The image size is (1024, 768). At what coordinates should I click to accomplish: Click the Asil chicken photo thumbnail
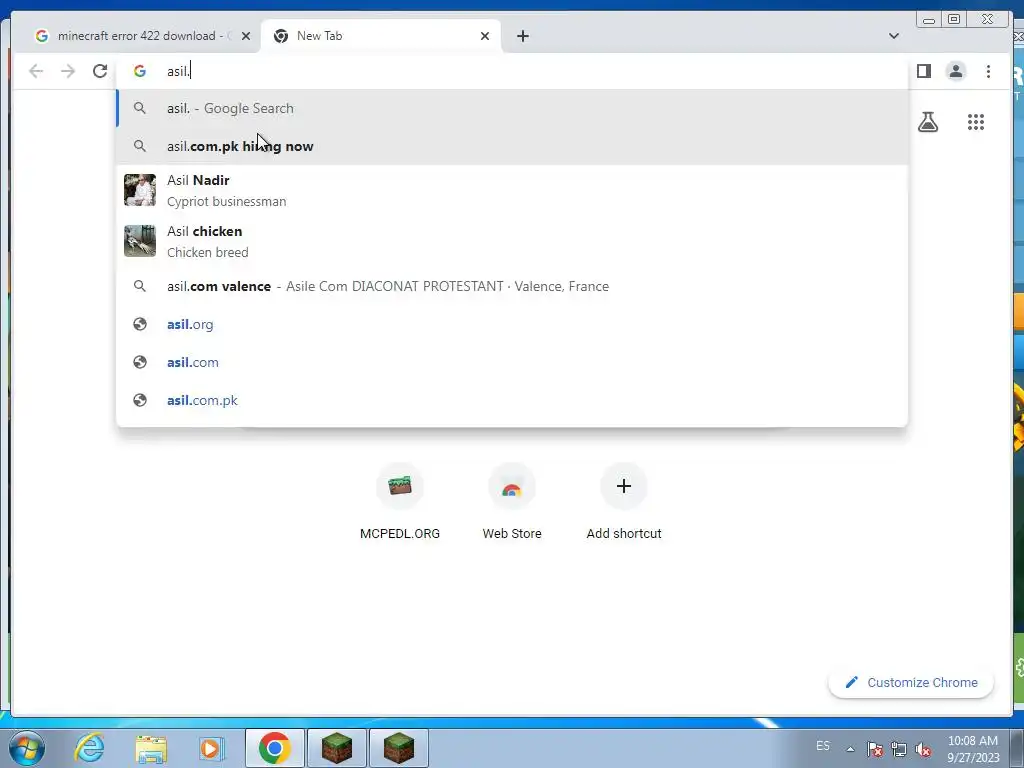pos(140,241)
